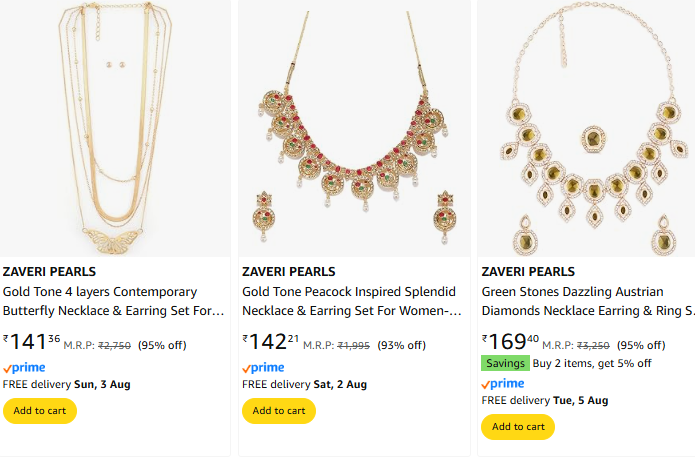
Task: Click Prime logo under Peacock Necklace
Action: tap(263, 368)
